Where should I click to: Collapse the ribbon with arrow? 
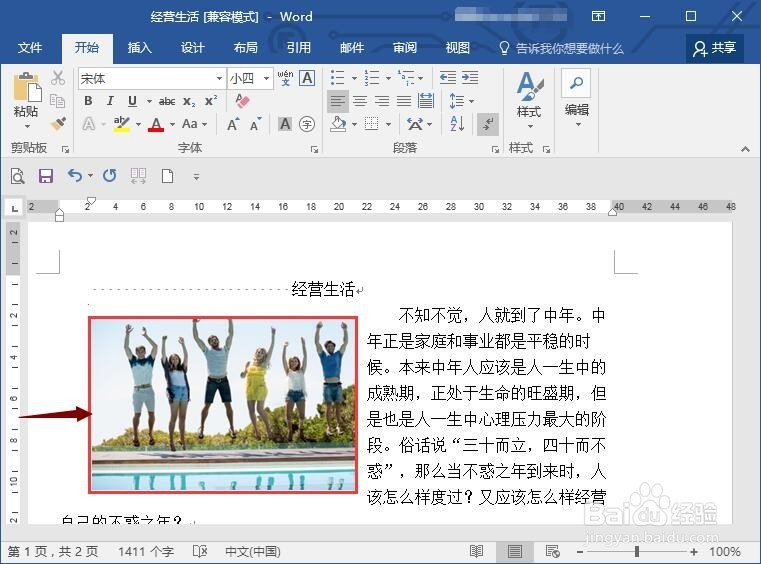(x=745, y=149)
